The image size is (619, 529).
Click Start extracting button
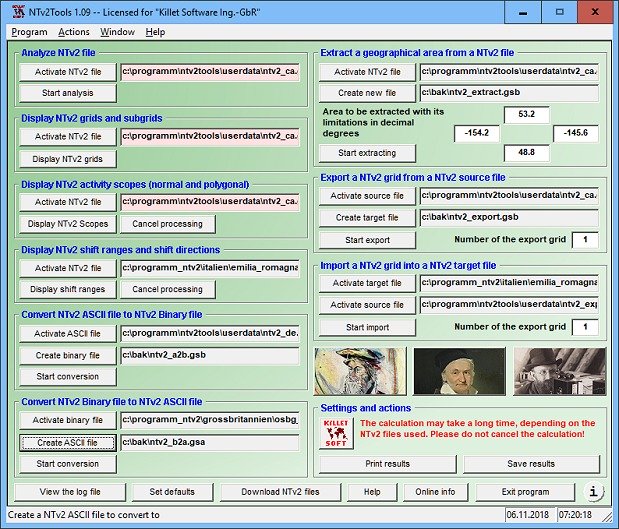tap(368, 153)
